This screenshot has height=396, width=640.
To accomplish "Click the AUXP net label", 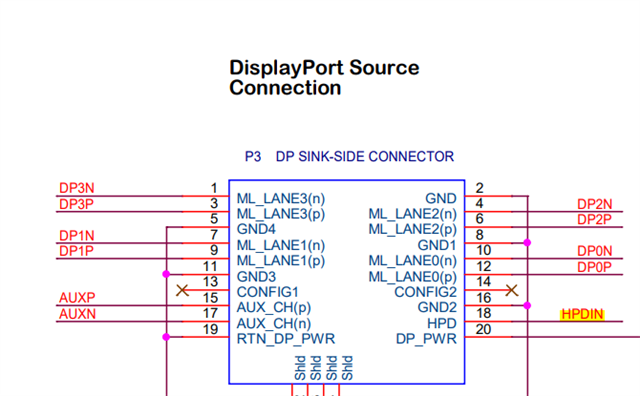I will [x=77, y=298].
